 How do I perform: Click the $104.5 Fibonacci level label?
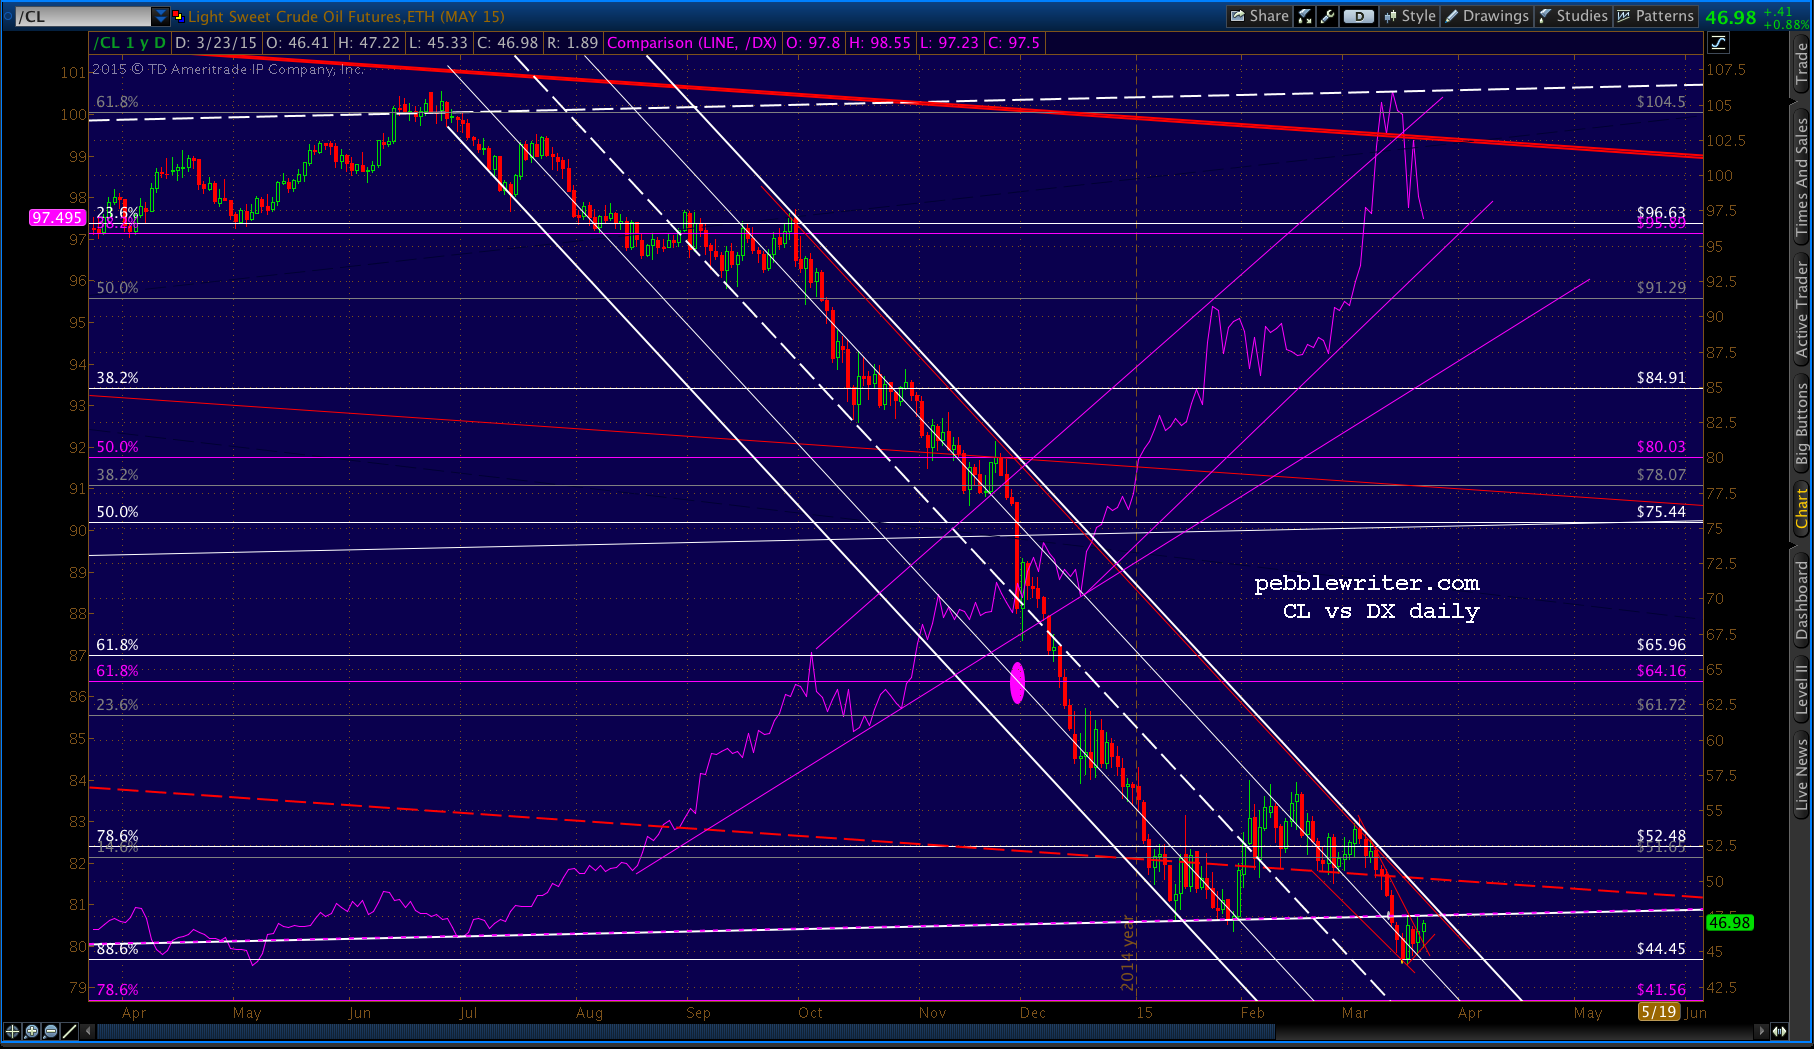tap(1661, 102)
